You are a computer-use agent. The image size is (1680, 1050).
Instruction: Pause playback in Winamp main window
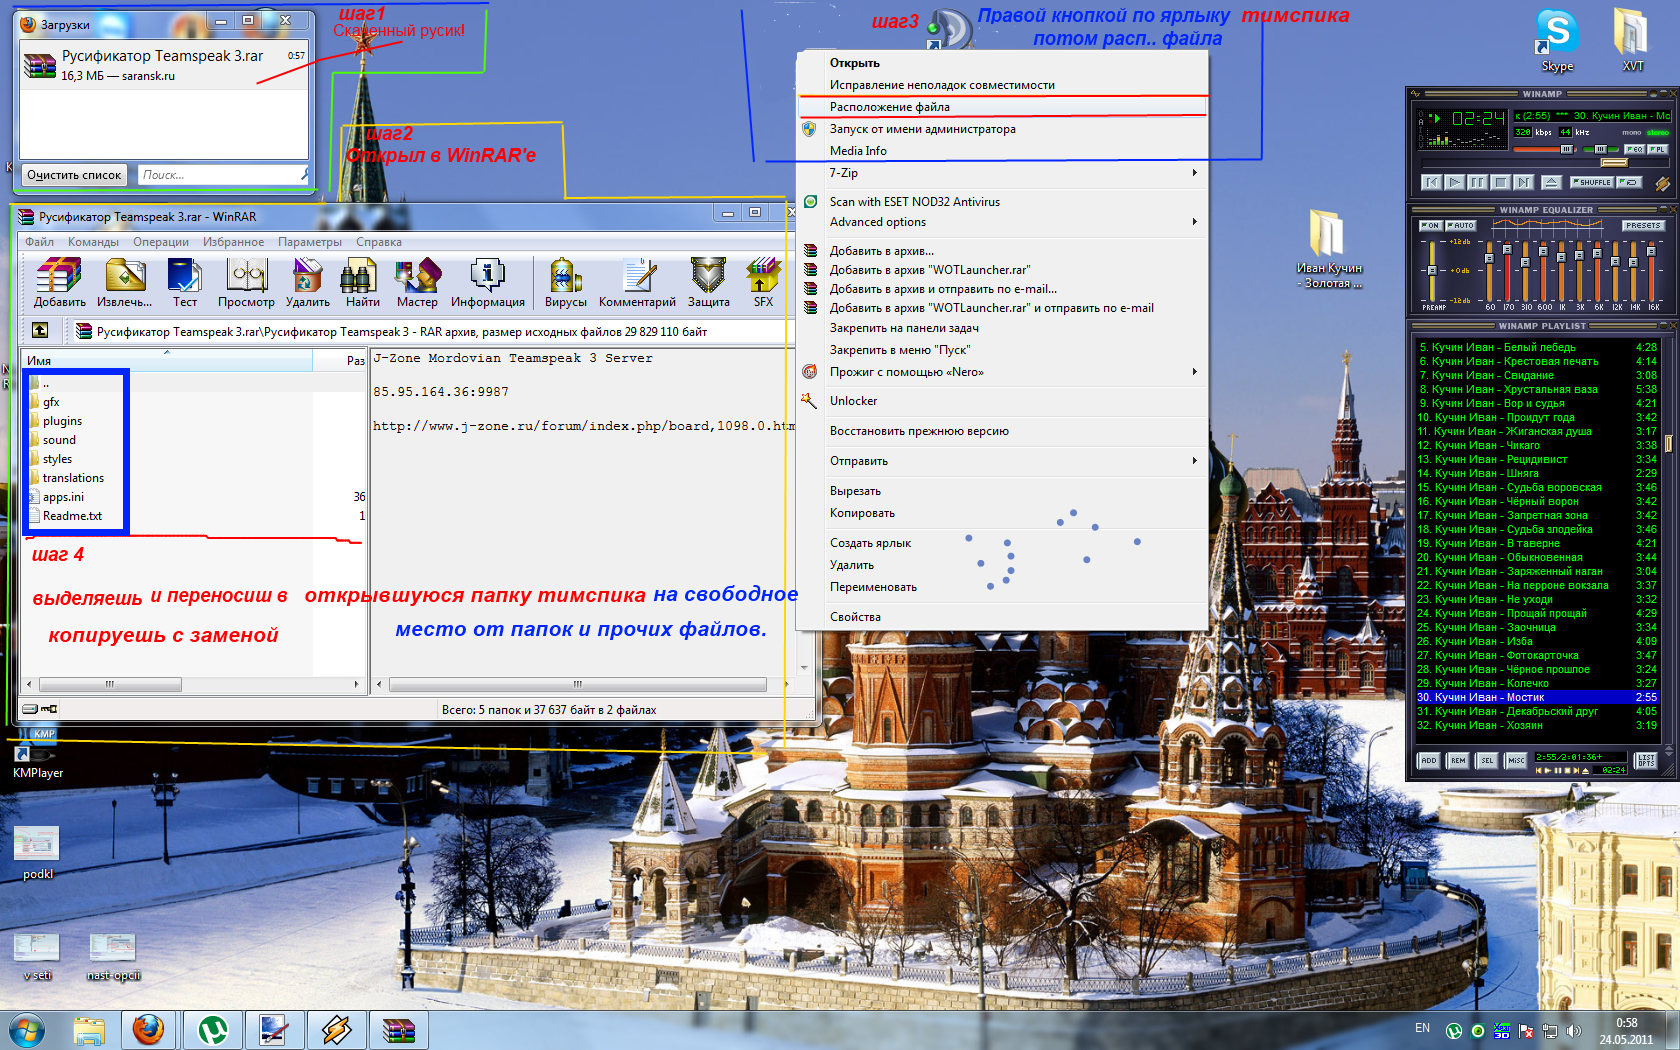pos(1477,182)
